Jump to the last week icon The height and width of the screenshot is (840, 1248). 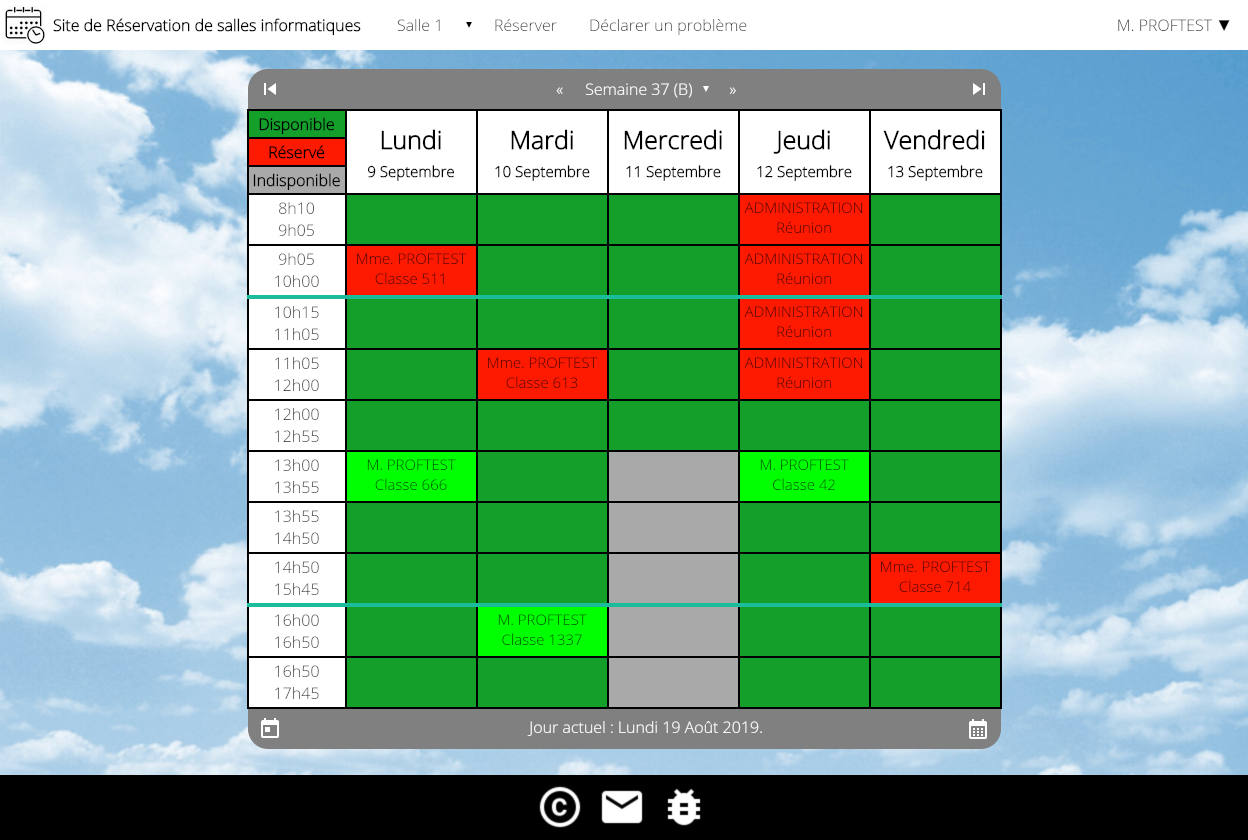(x=978, y=89)
